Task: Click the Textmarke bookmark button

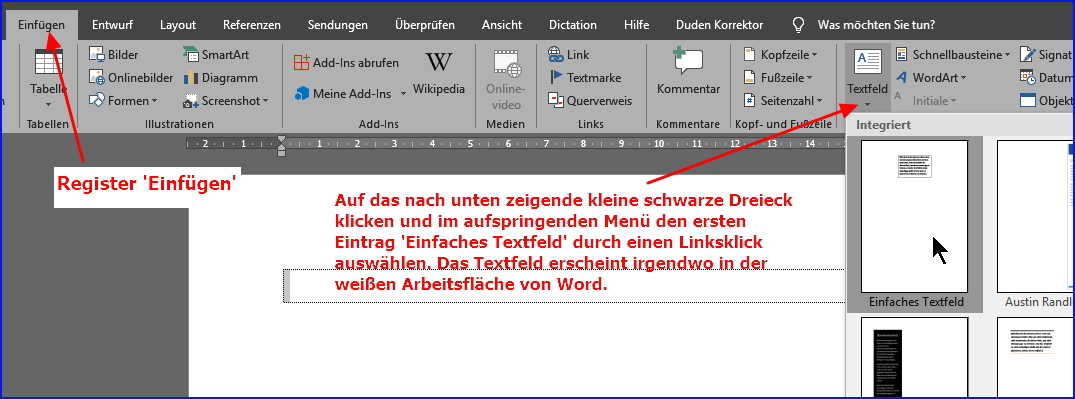Action: (x=584, y=77)
